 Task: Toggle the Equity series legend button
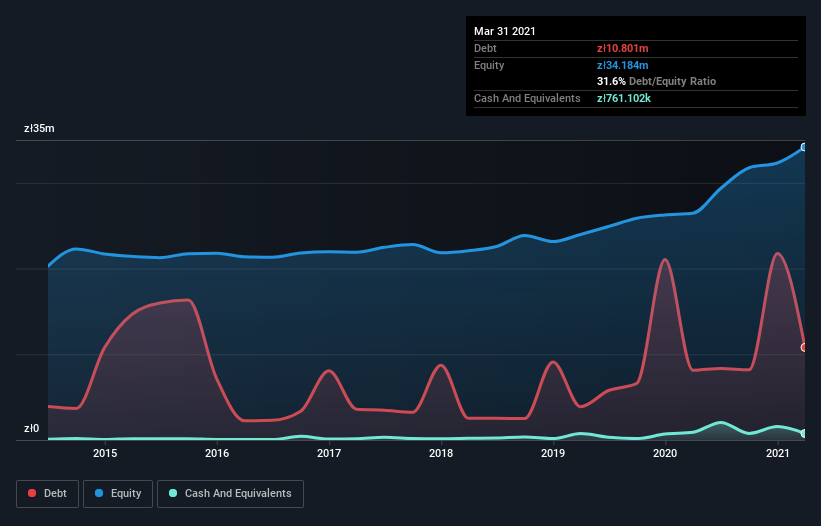pos(118,494)
